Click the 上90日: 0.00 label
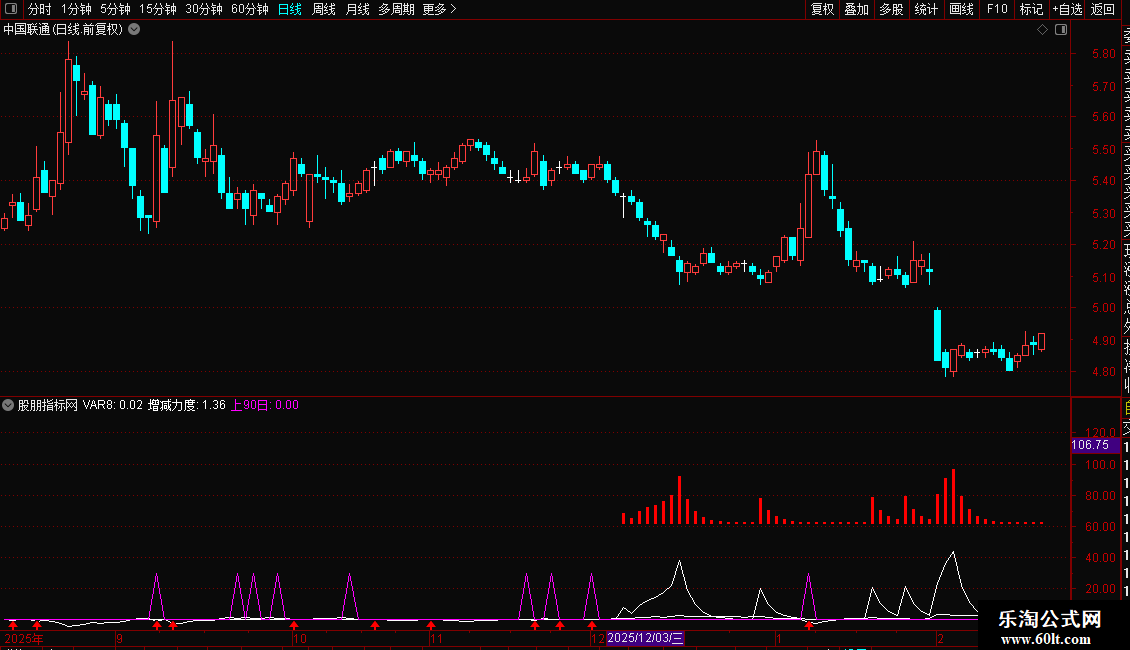The image size is (1130, 650). 264,405
